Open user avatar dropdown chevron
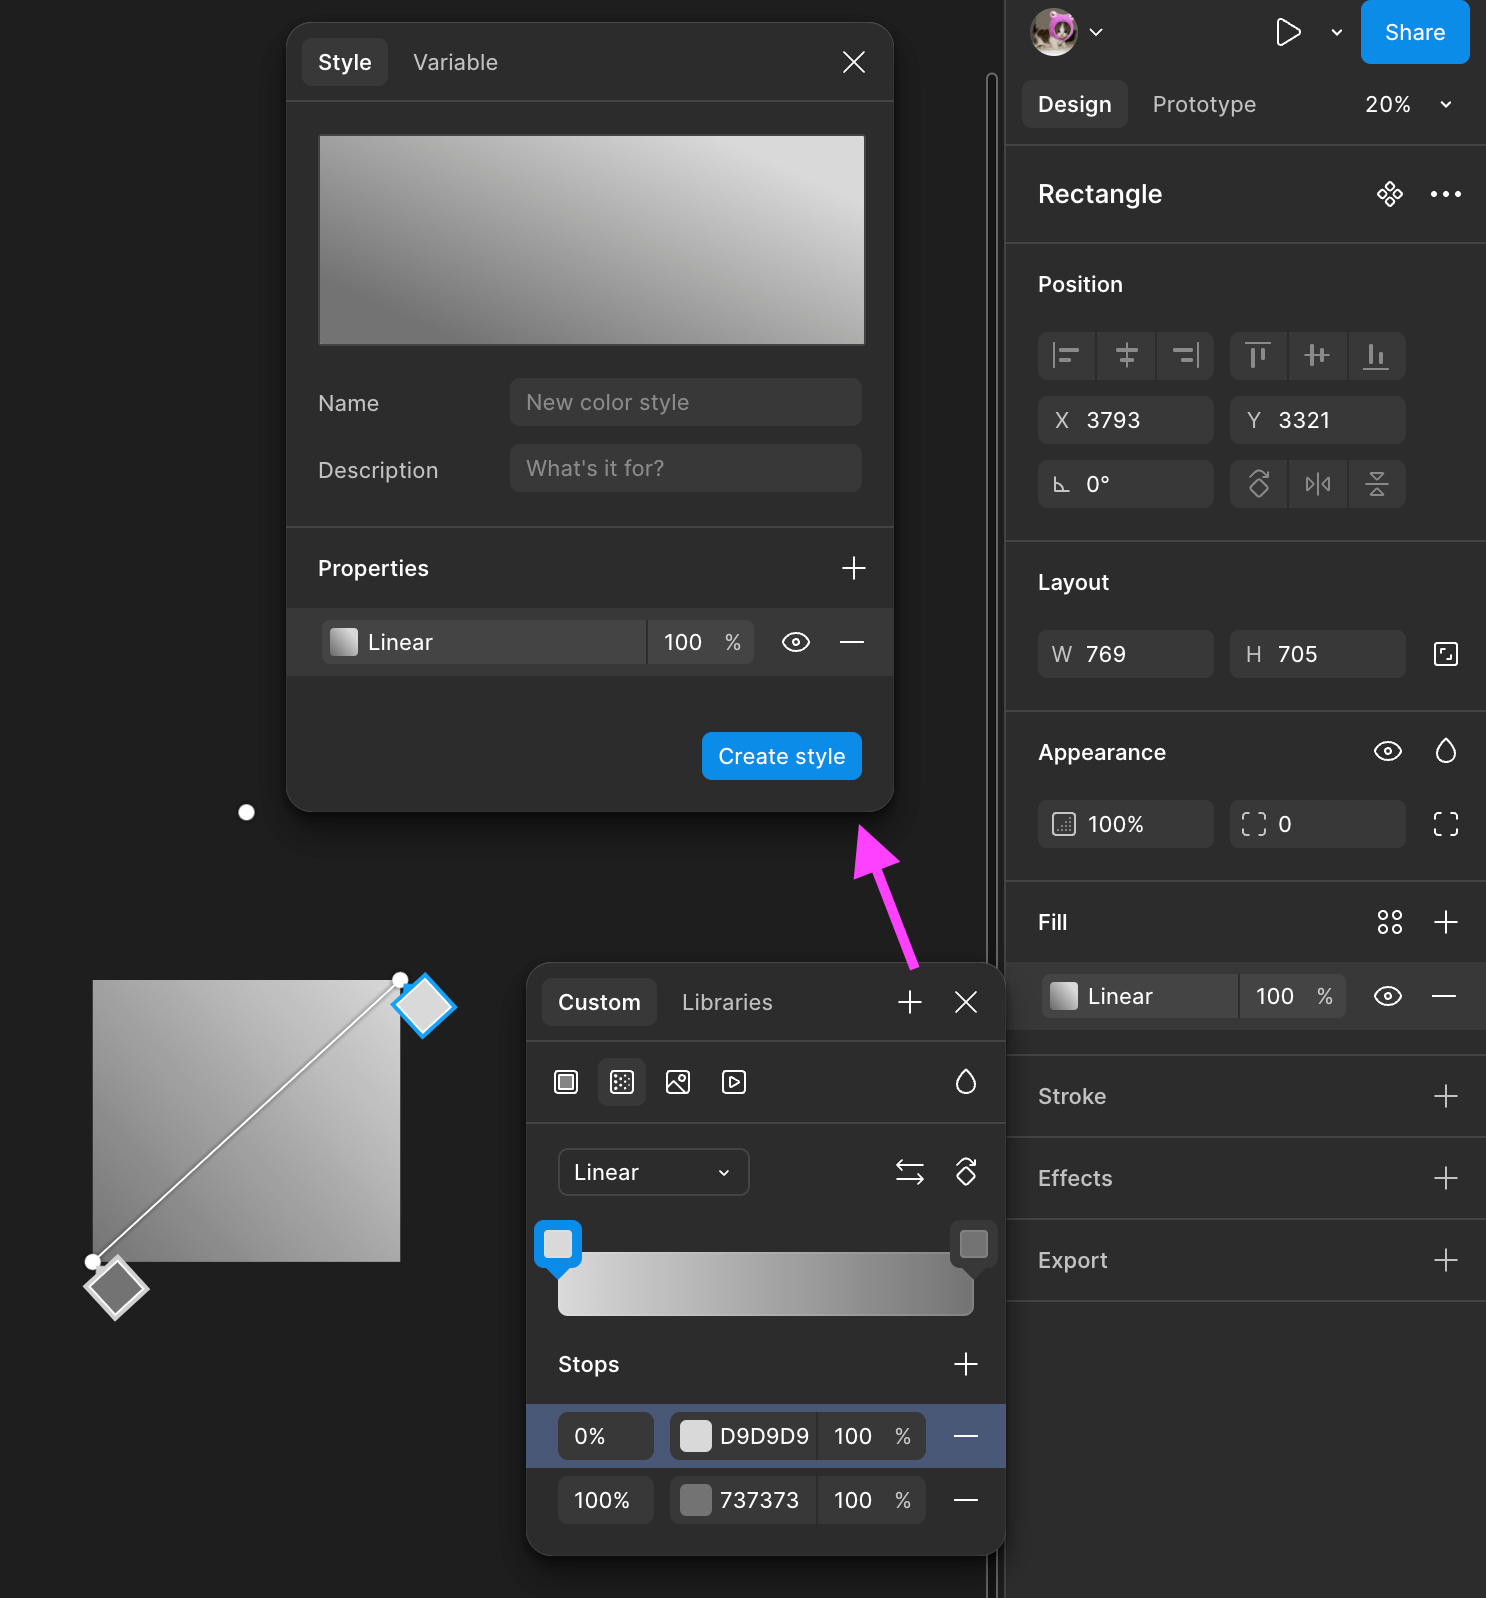Viewport: 1486px width, 1598px height. (x=1096, y=32)
